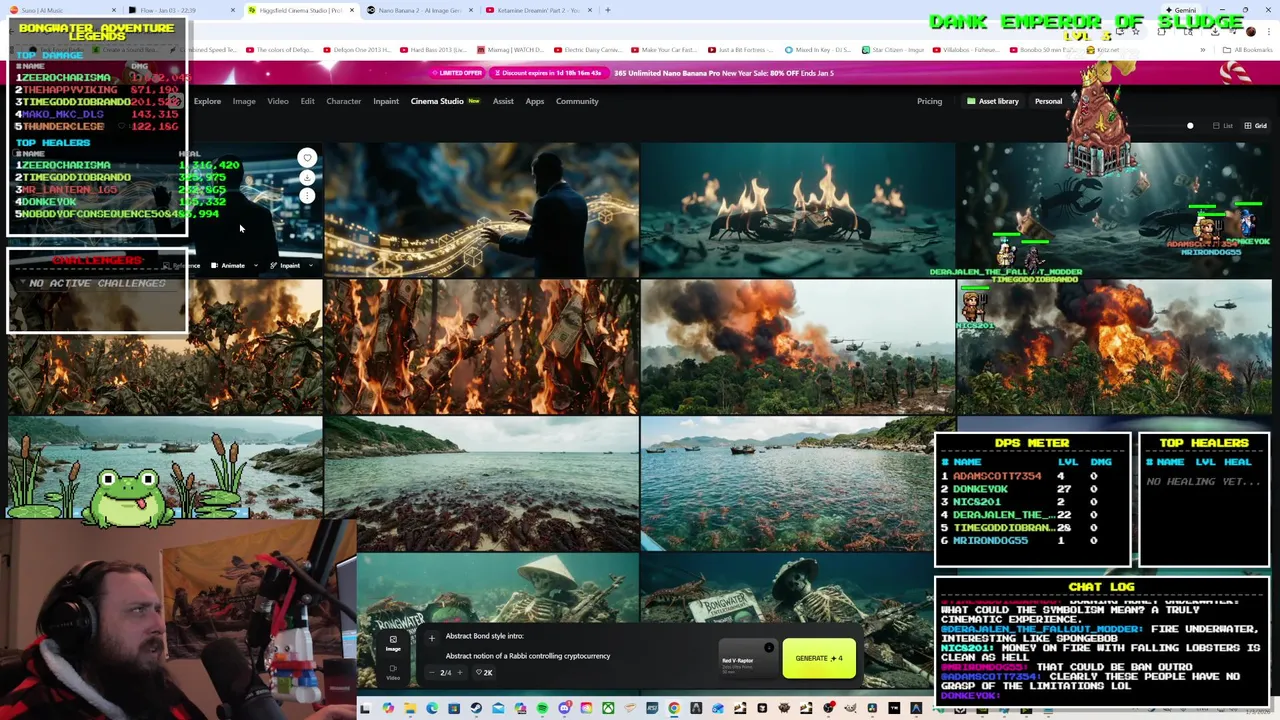The image size is (1280, 720).
Task: Open Xbox app from the taskbar
Action: pos(608,709)
